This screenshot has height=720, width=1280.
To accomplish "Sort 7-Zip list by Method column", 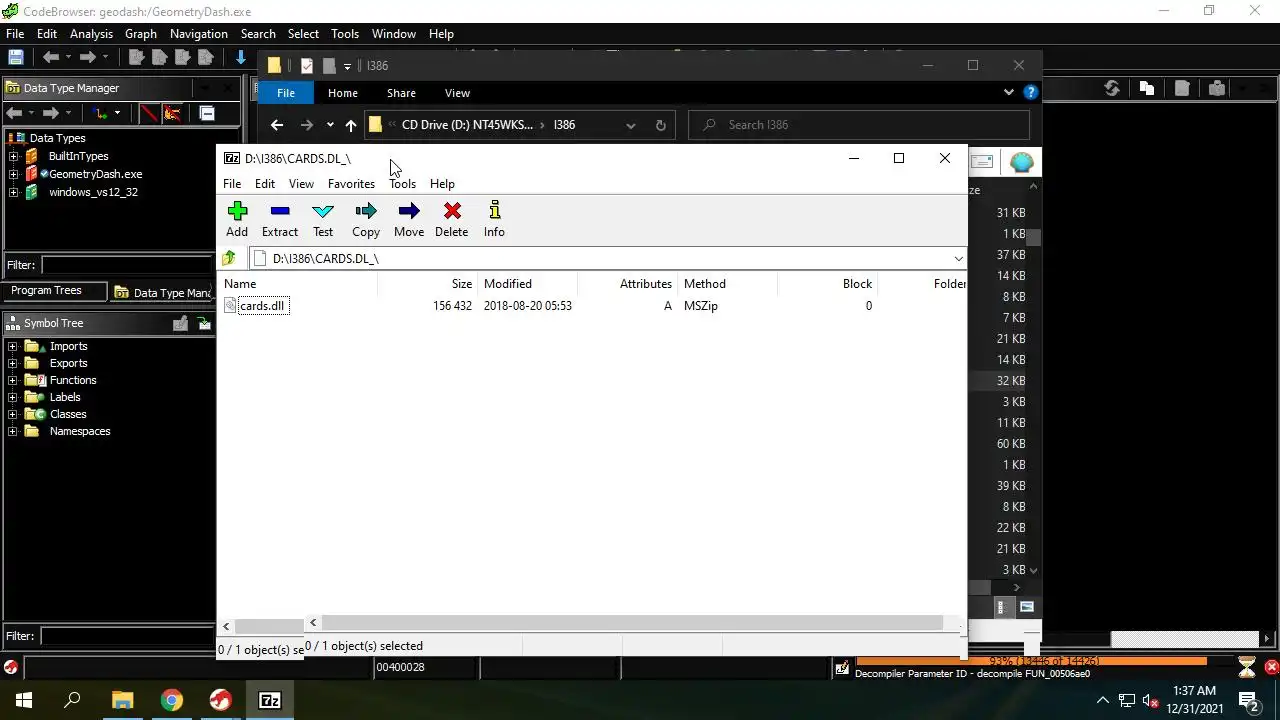I will [x=728, y=284].
